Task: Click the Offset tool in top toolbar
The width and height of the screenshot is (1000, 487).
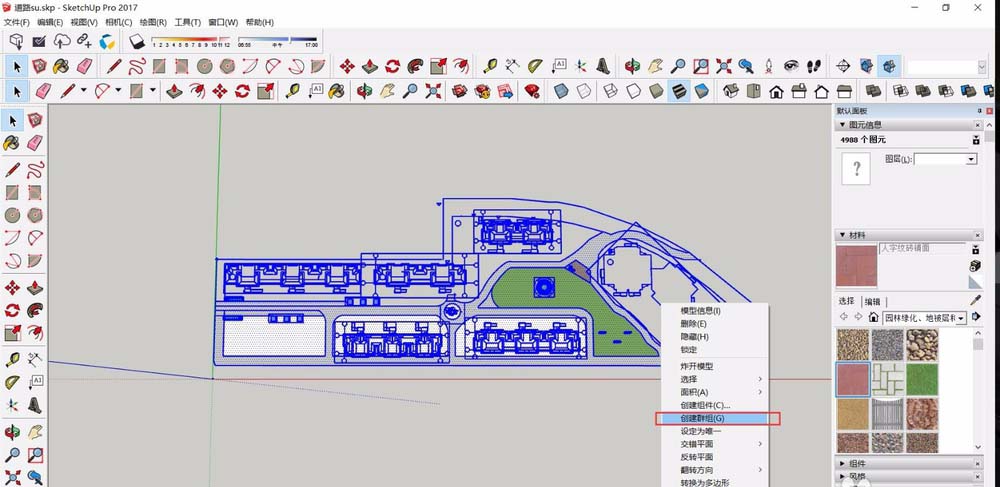Action: (461, 66)
